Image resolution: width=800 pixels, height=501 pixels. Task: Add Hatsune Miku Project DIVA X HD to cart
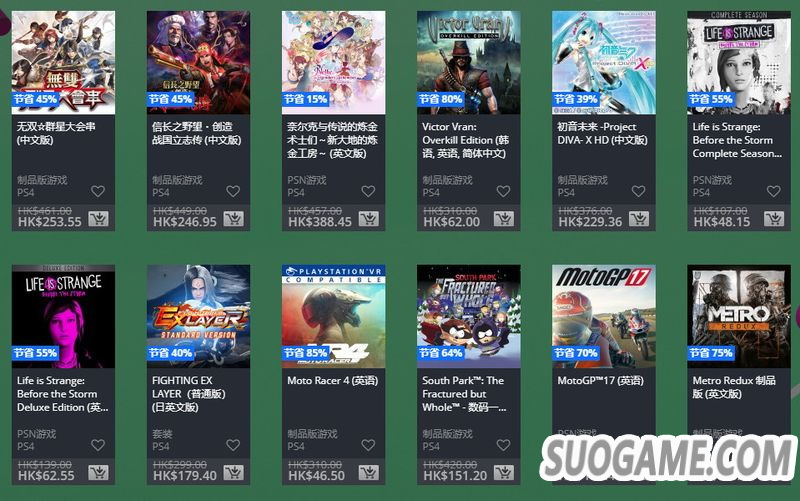[639, 219]
